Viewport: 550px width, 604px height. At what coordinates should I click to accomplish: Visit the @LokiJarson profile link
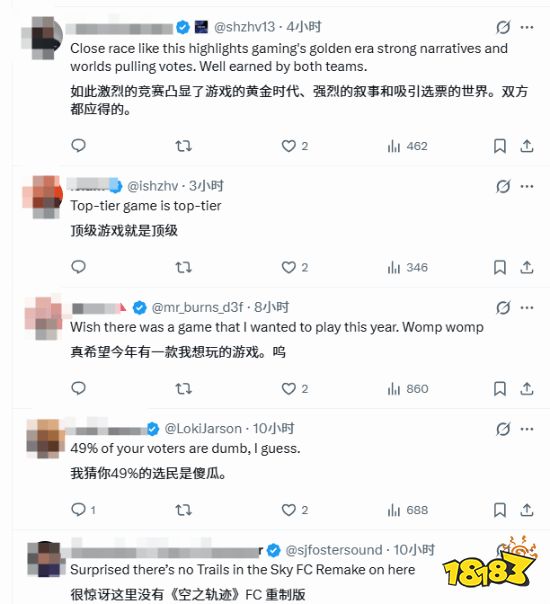click(x=203, y=429)
